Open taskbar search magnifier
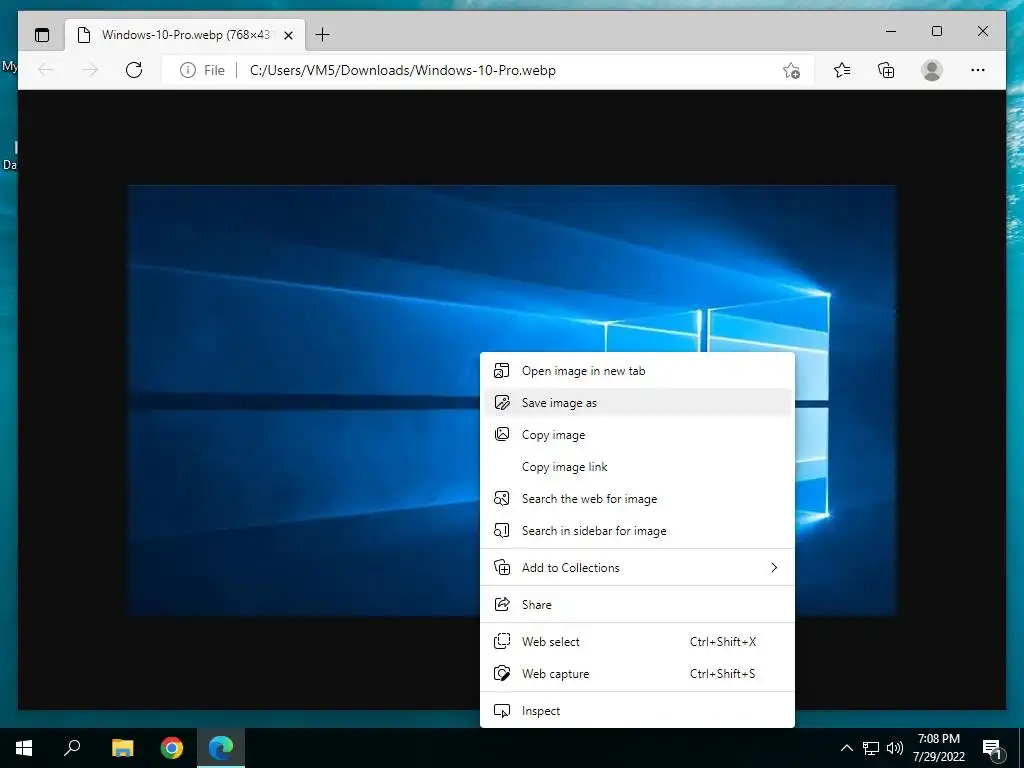 point(72,748)
